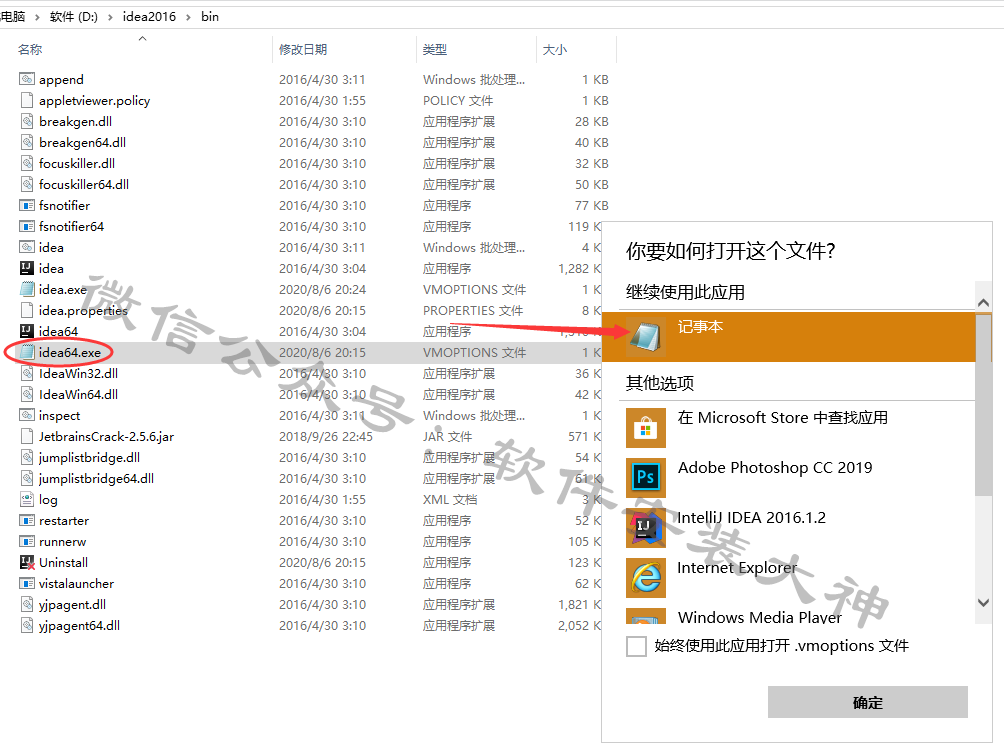Image resolution: width=1004 pixels, height=752 pixels.
Task: Click 在 Microsoft Store 中查找应用 text
Action: 782,418
